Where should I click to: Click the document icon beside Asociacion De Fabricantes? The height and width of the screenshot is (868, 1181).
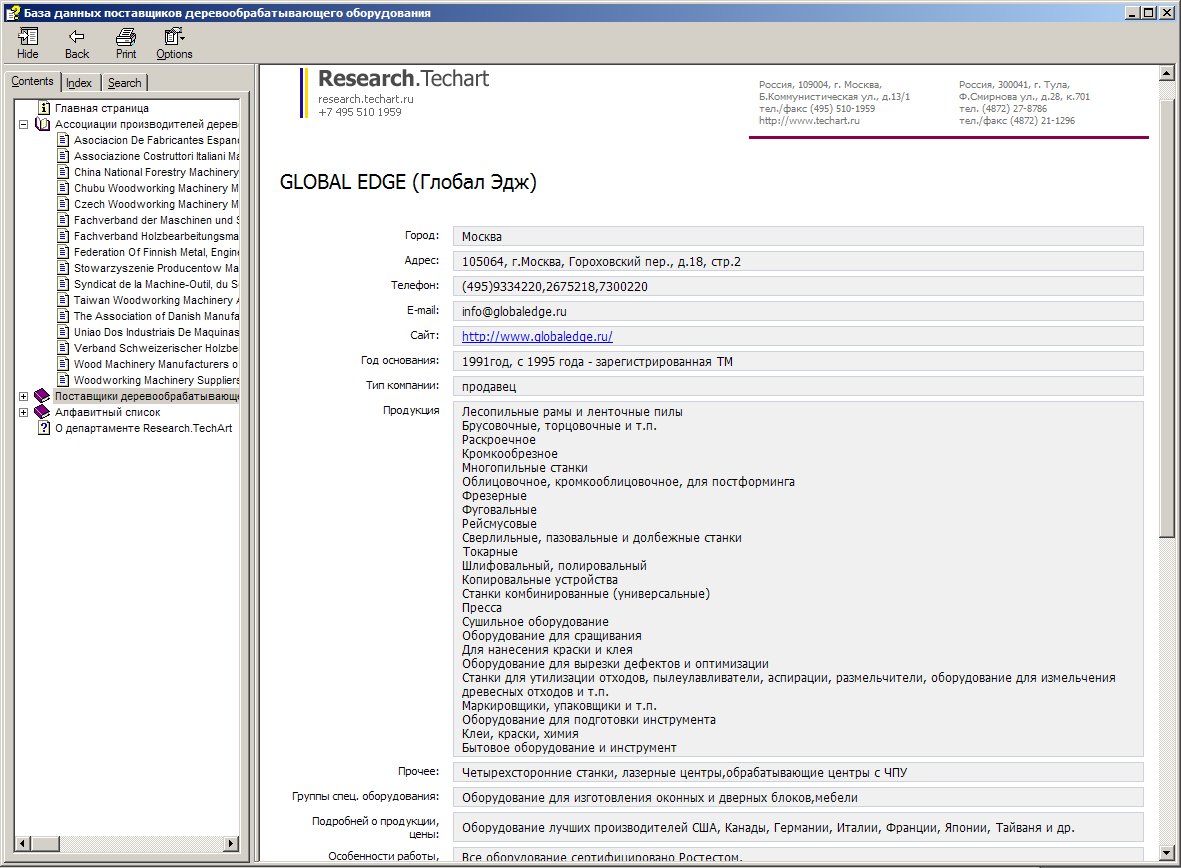[x=63, y=140]
